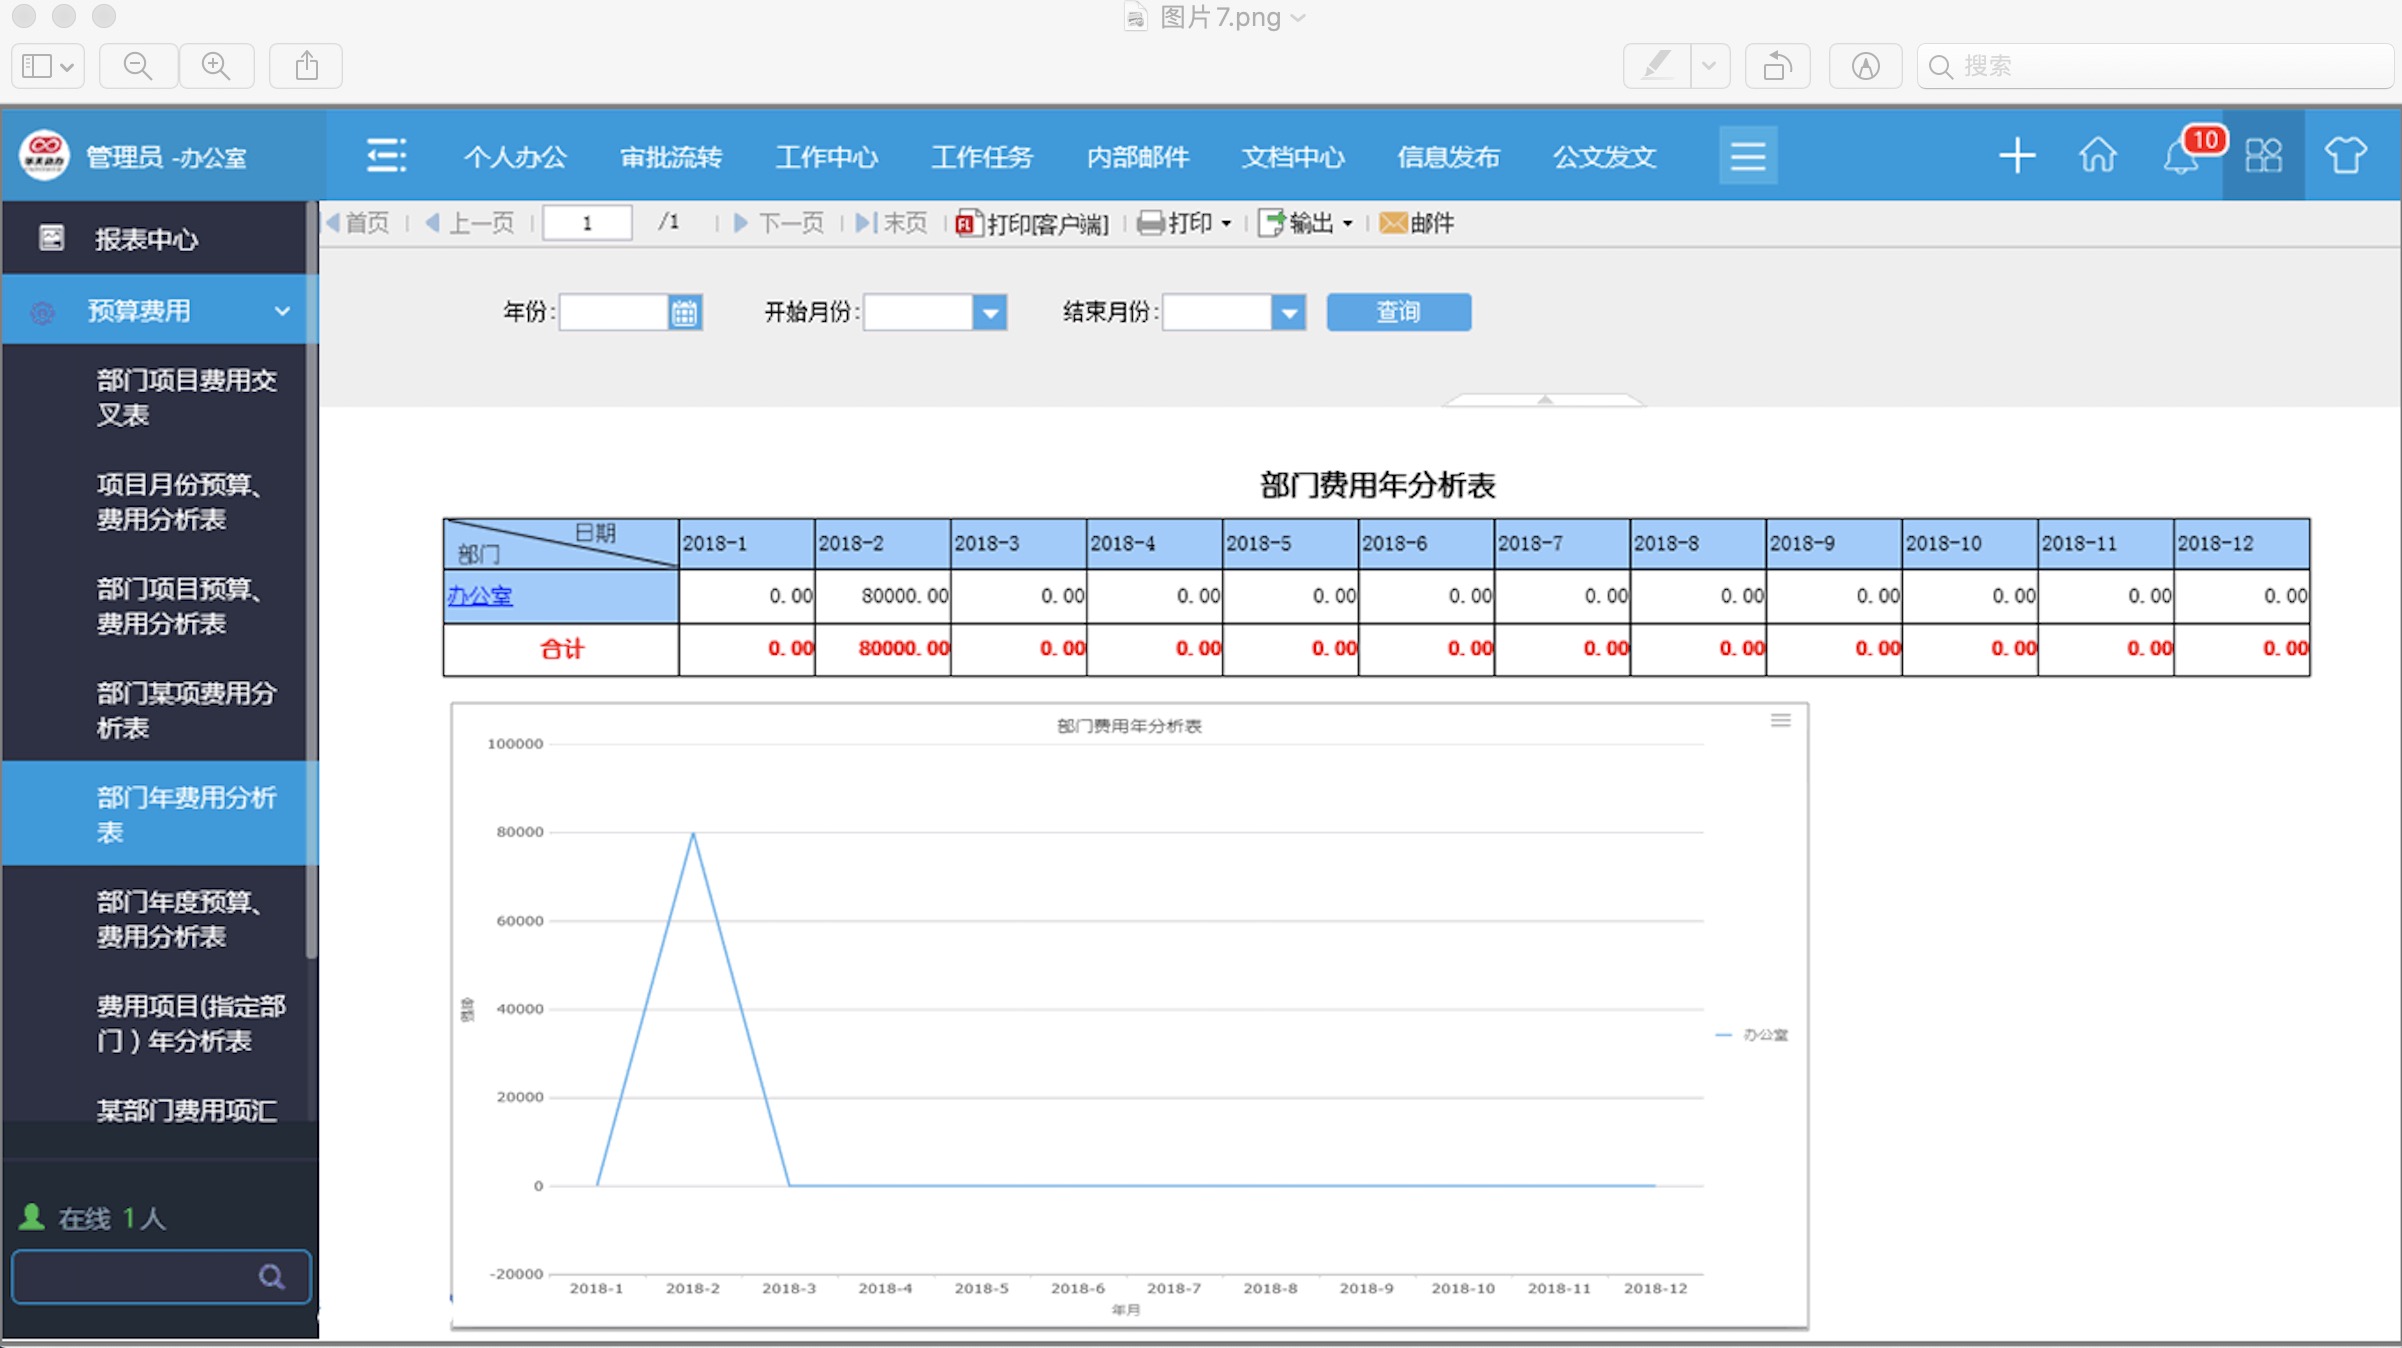Screen dimensions: 2402x1348
Task: Click the home icon in the top bar
Action: coord(2098,156)
